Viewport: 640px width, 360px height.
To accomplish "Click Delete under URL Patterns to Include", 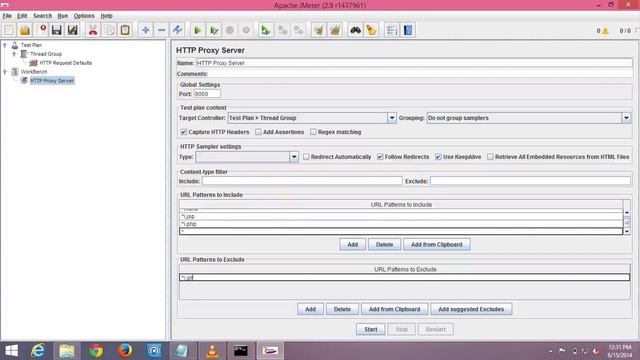I will [x=384, y=244].
